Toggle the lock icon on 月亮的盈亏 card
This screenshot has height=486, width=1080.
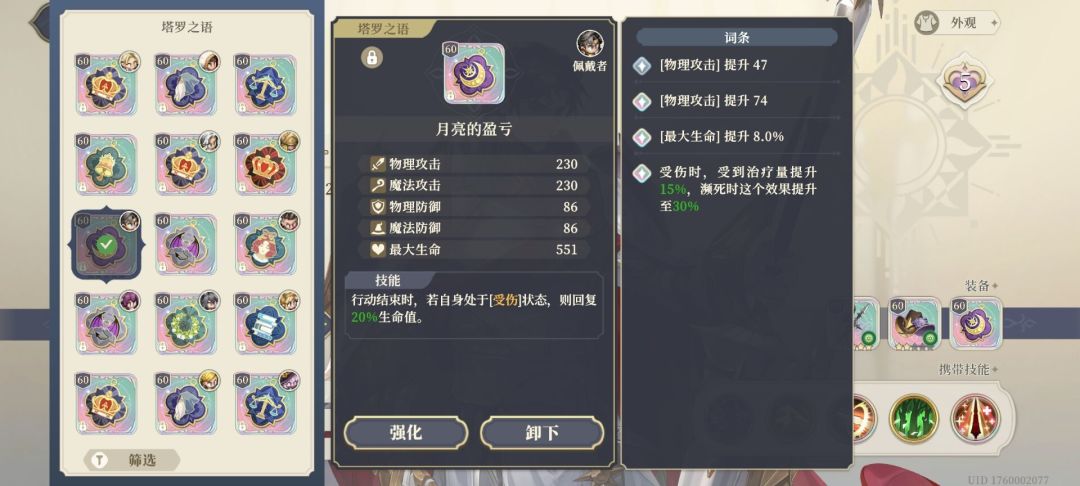[x=372, y=58]
